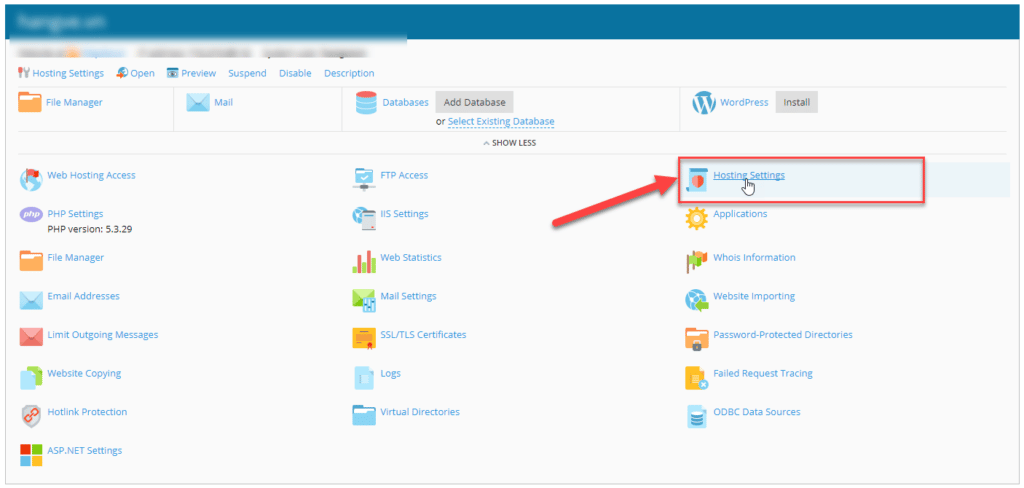
Task: Open the Mail section link
Action: (223, 102)
